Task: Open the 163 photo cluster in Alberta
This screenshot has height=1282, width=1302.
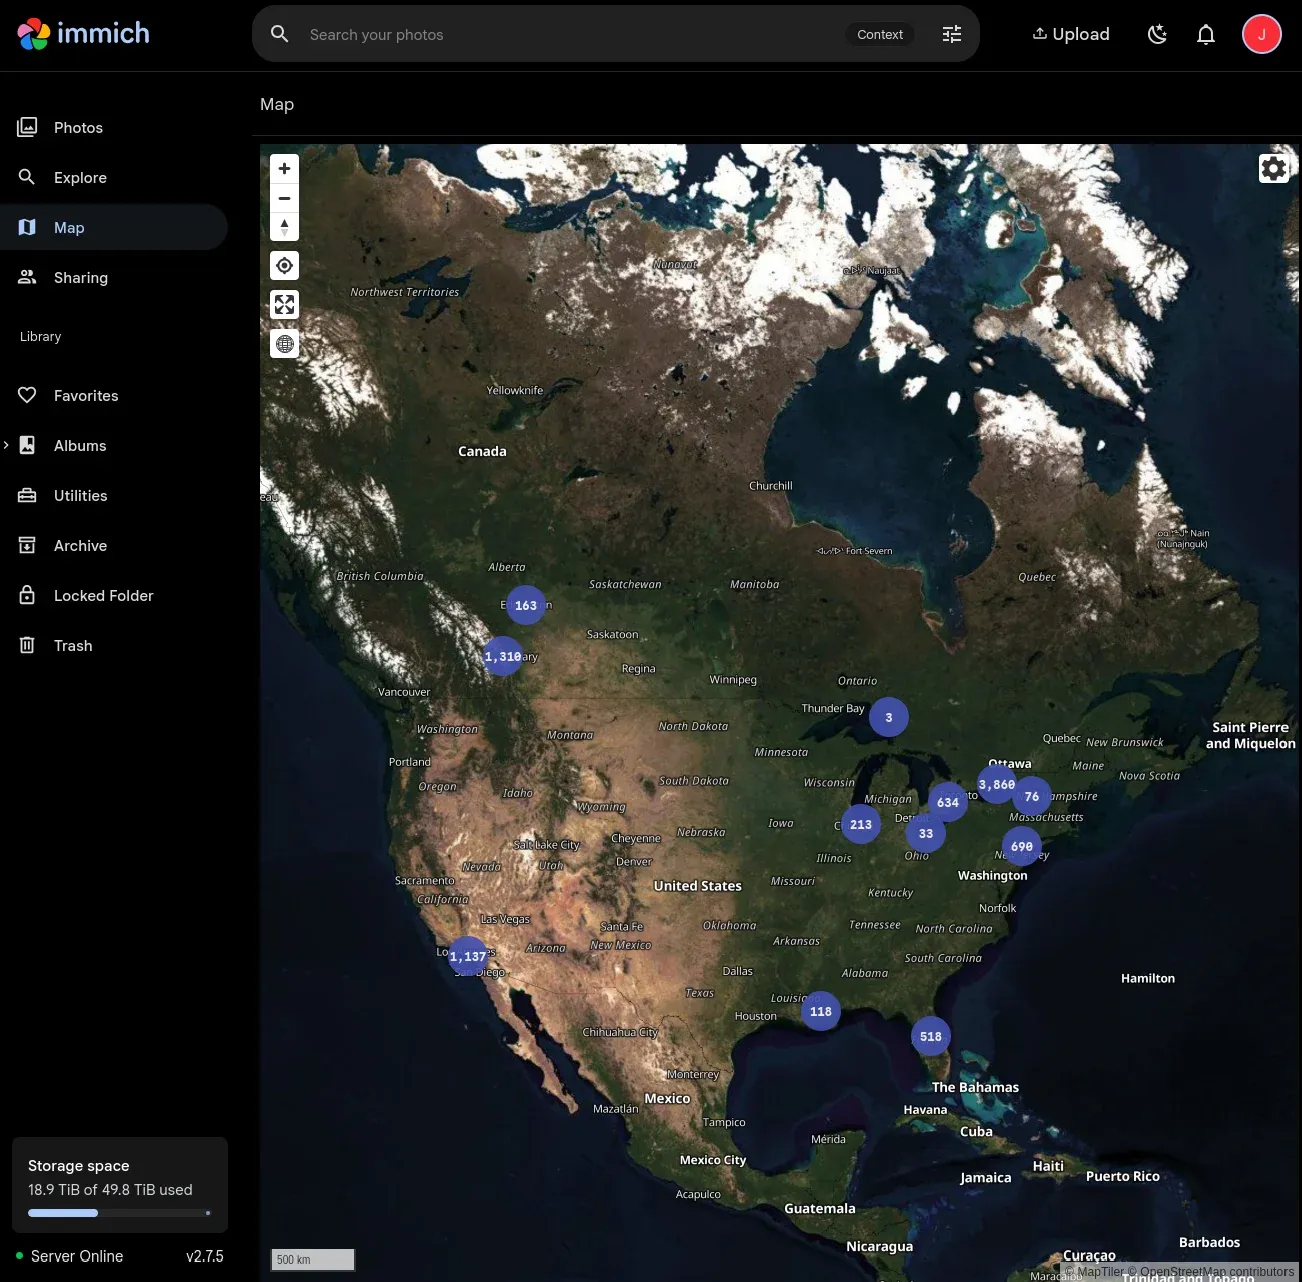Action: click(526, 605)
